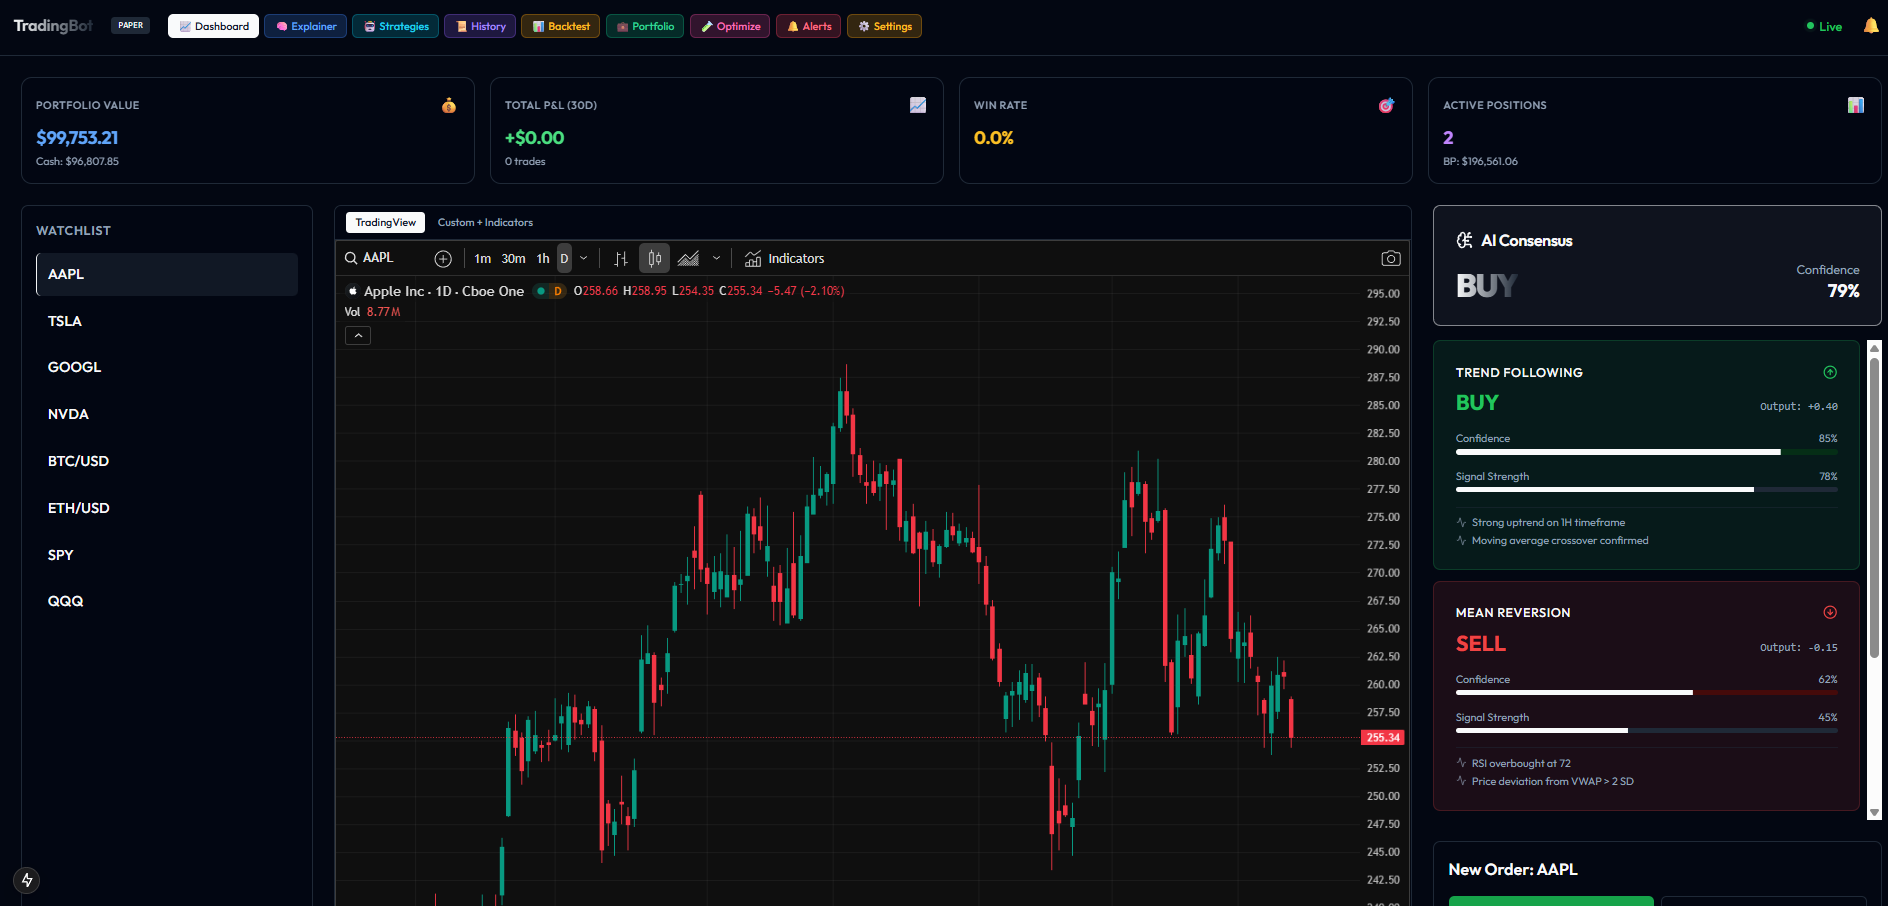This screenshot has width=1888, height=906.
Task: Select the candlestick chart type icon
Action: click(x=655, y=258)
